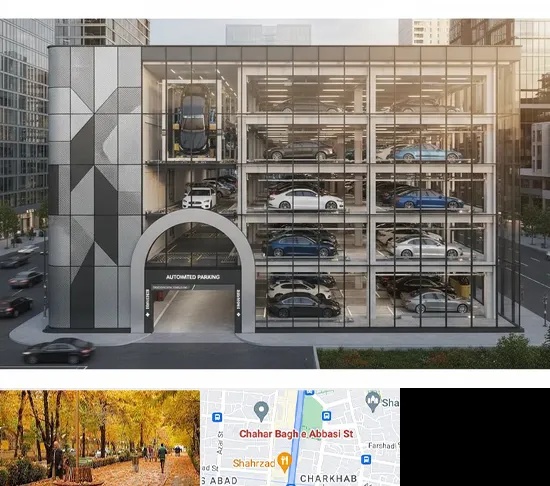The width and height of the screenshot is (550, 486).
Task: Click the gray landmark building pin
Action: point(373,402)
